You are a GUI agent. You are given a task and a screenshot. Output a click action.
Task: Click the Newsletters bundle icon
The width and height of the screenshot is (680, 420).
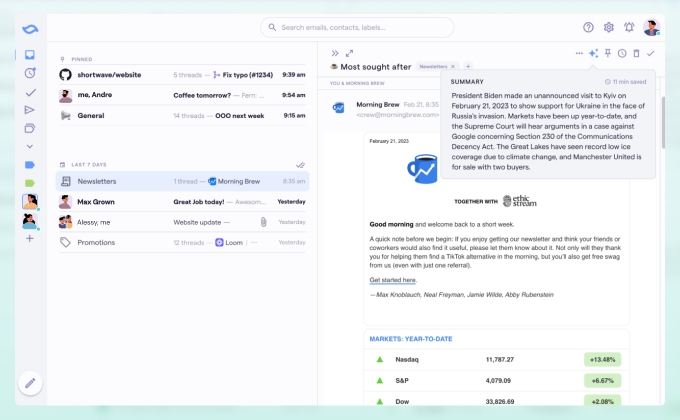[65, 181]
